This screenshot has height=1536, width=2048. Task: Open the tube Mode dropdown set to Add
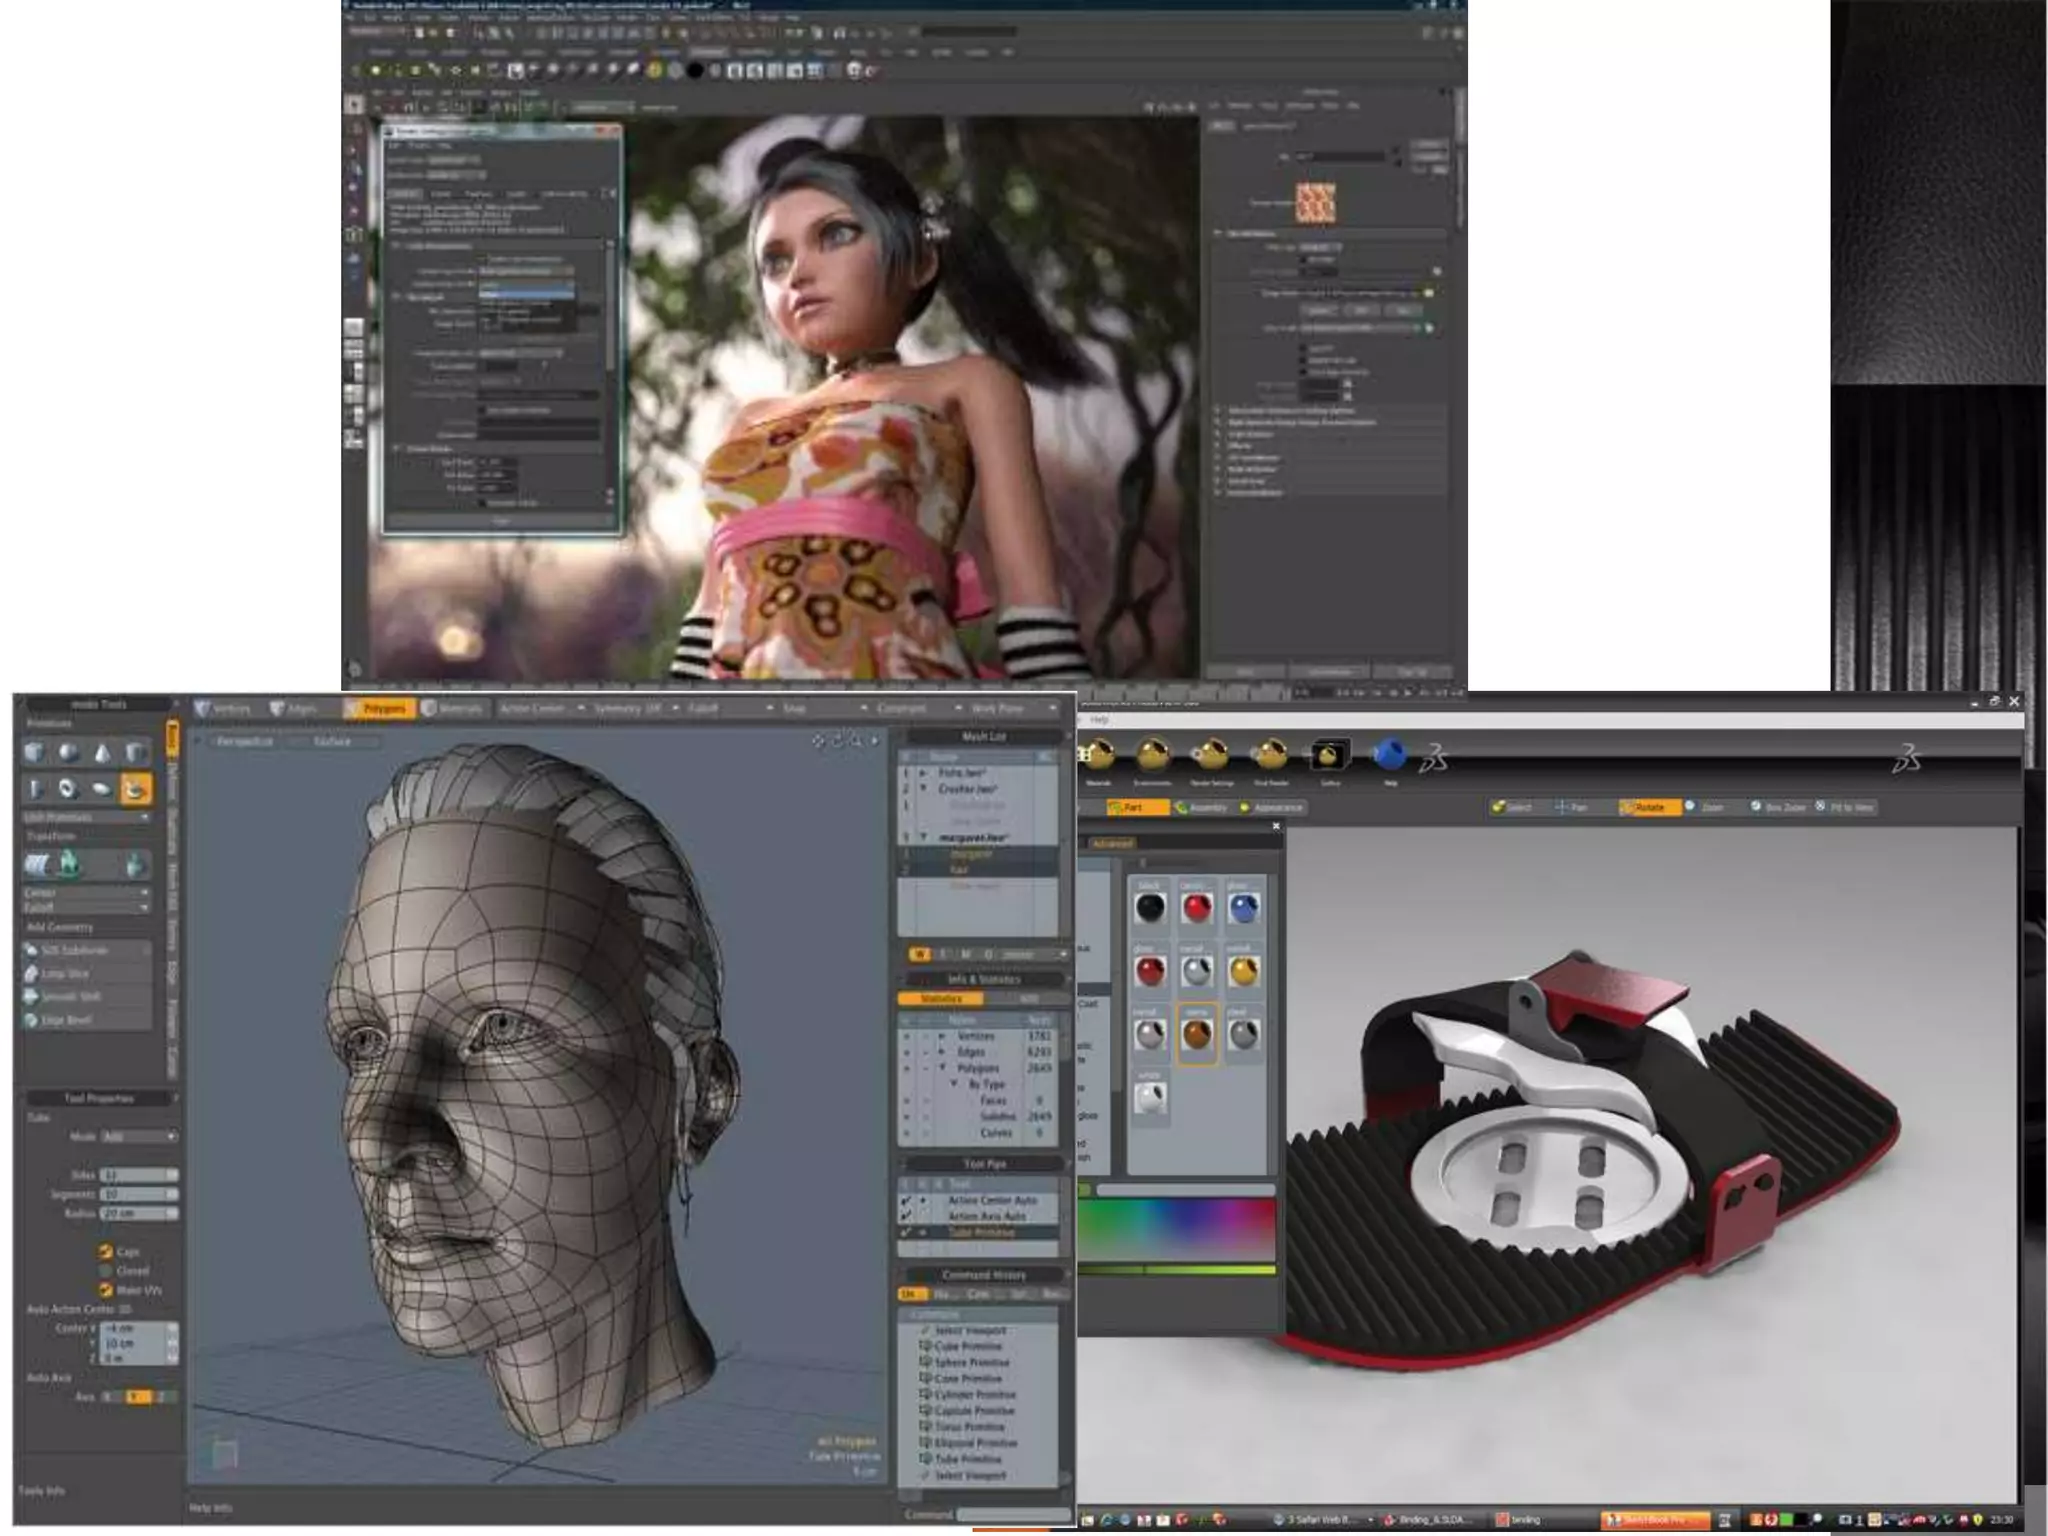click(x=138, y=1136)
